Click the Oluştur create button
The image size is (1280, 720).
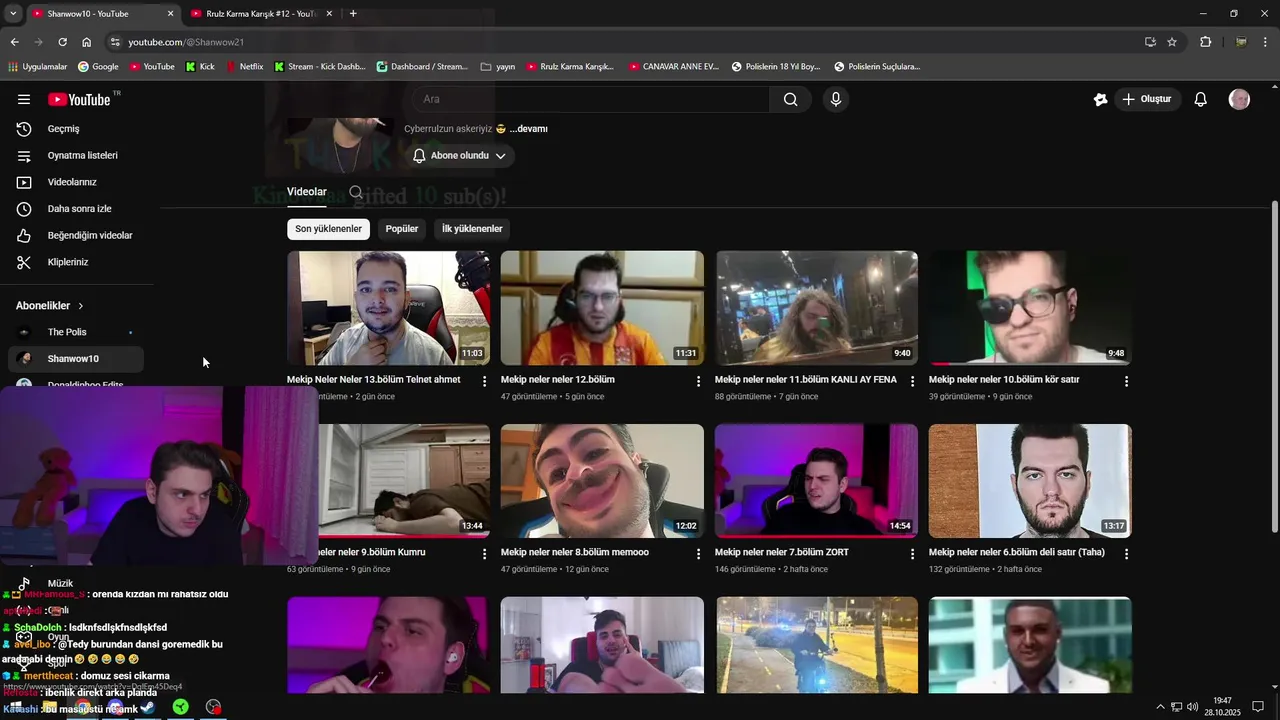(x=1147, y=99)
